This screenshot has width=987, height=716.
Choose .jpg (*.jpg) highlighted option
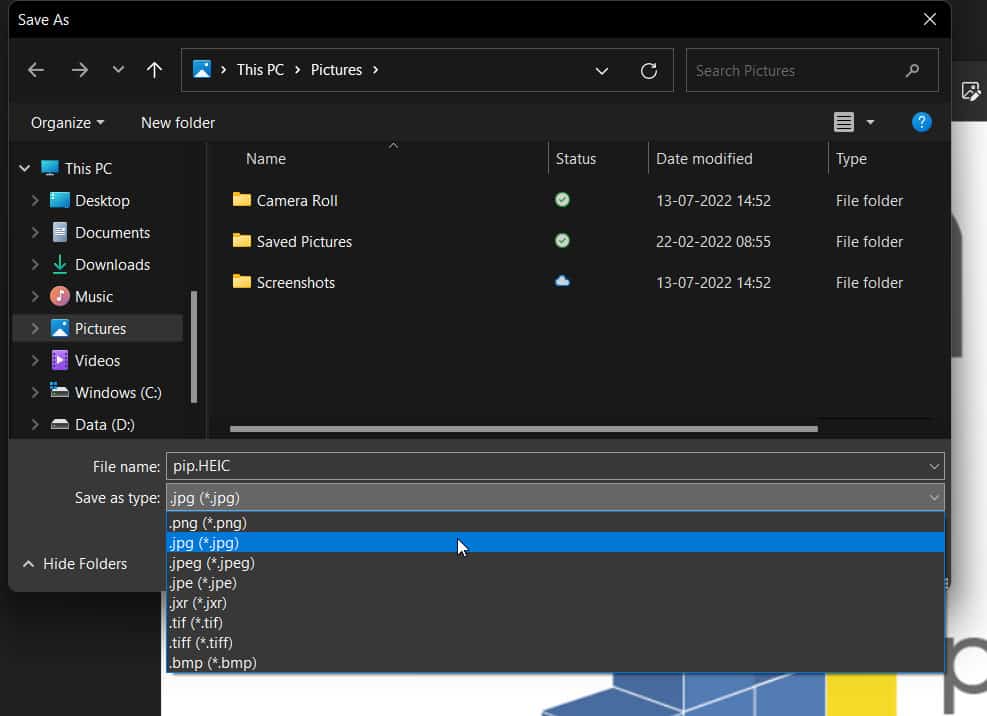point(555,543)
